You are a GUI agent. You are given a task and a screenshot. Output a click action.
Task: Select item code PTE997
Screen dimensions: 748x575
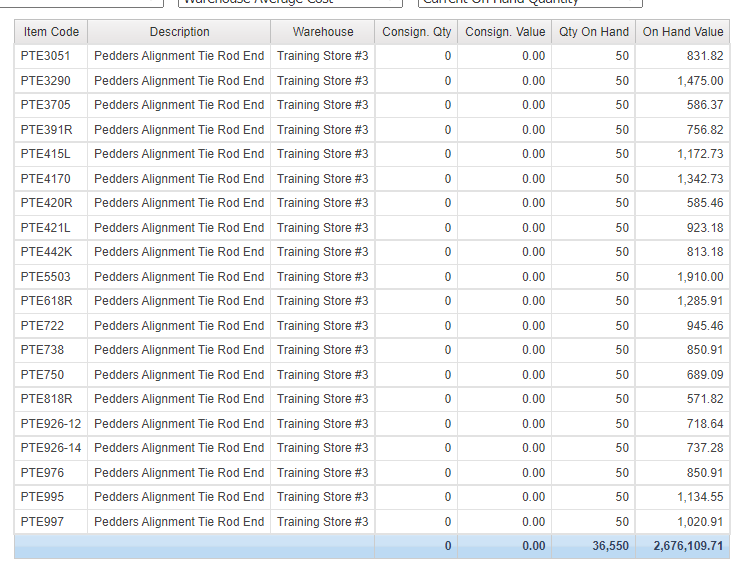(x=42, y=522)
